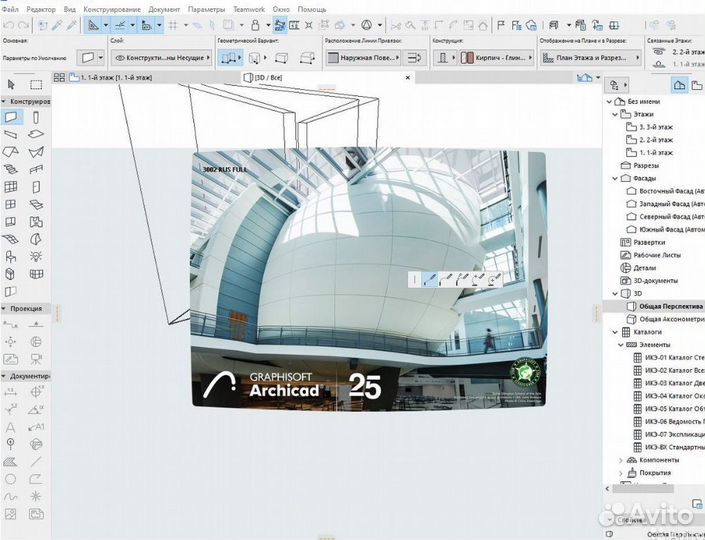Image resolution: width=705 pixels, height=540 pixels.
Task: Toggle Snap Guides button
Action: point(120,26)
